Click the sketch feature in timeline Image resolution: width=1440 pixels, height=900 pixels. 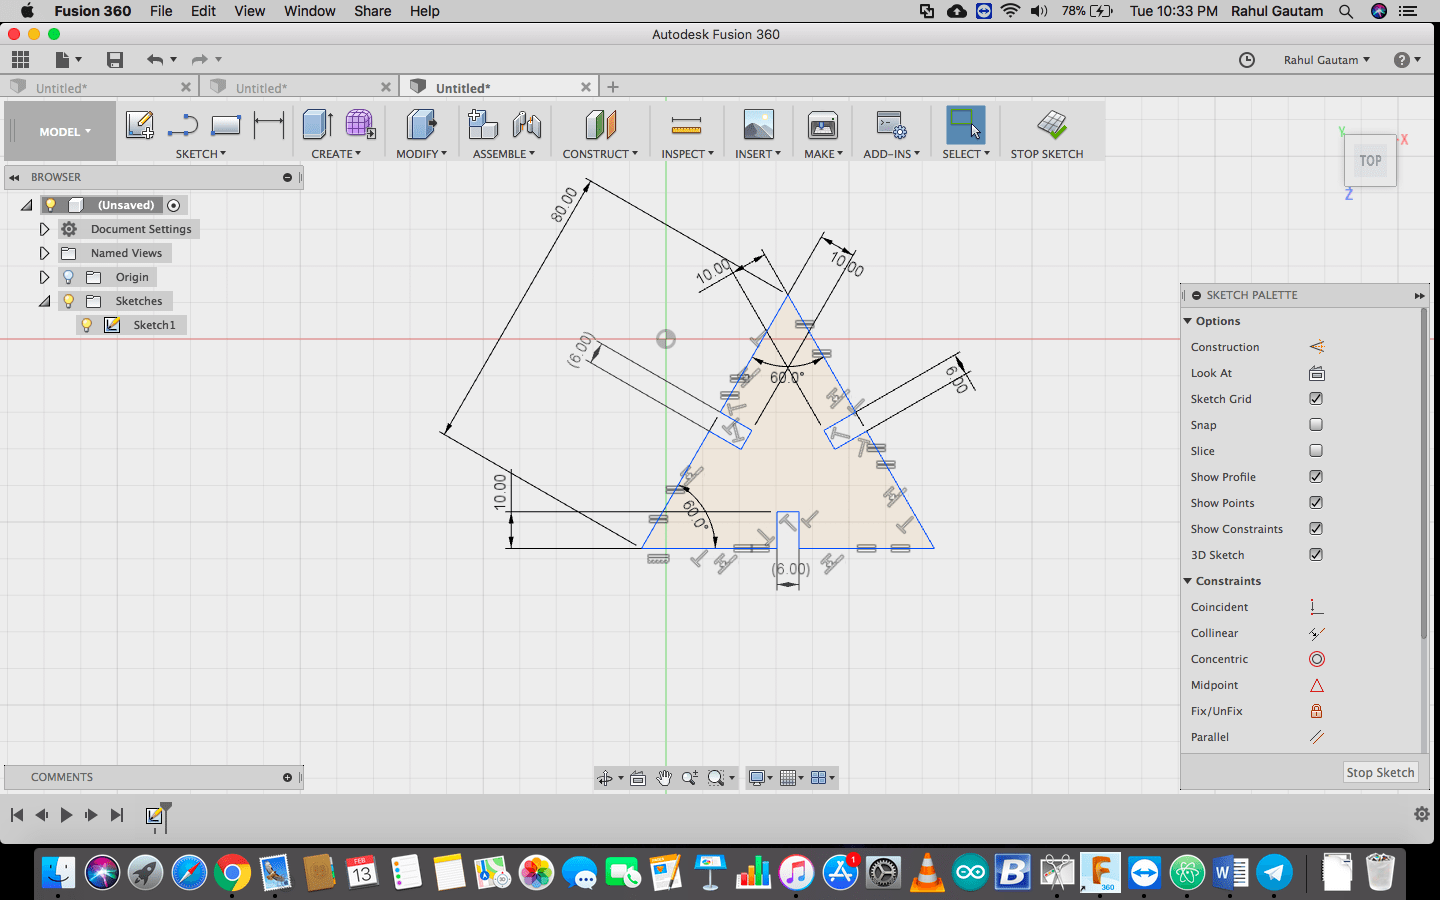pyautogui.click(x=154, y=816)
